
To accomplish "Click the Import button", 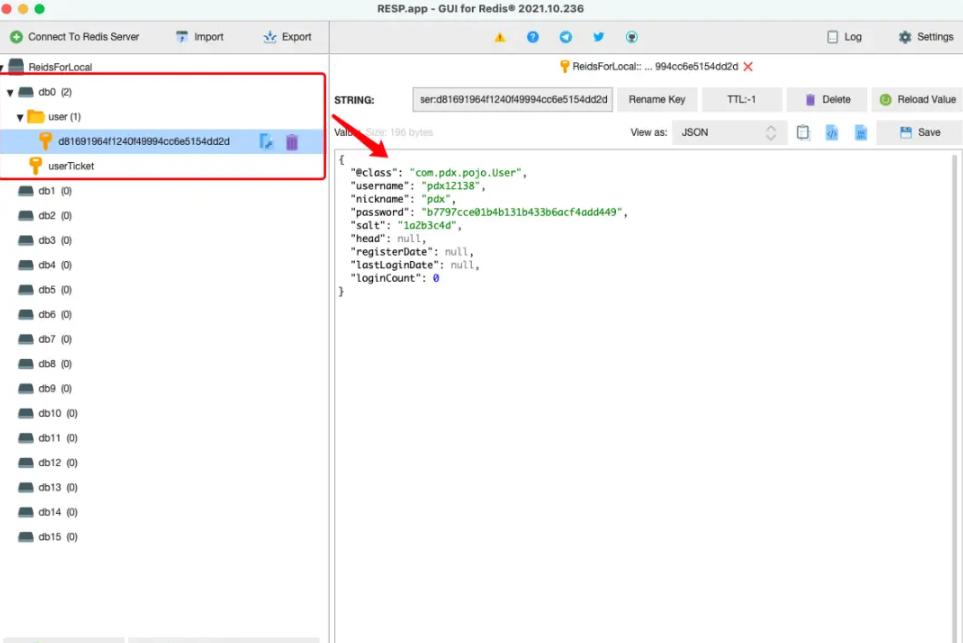I will [x=200, y=37].
